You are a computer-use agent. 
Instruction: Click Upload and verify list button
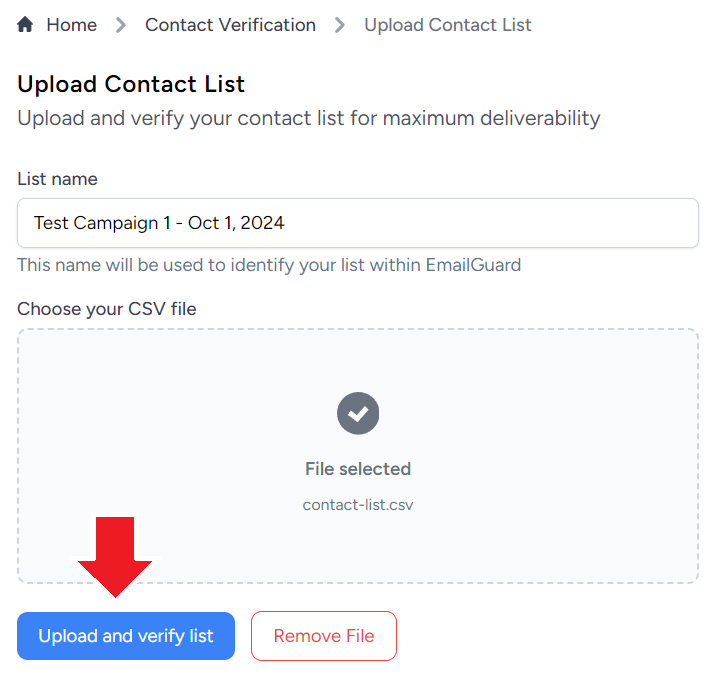click(126, 636)
